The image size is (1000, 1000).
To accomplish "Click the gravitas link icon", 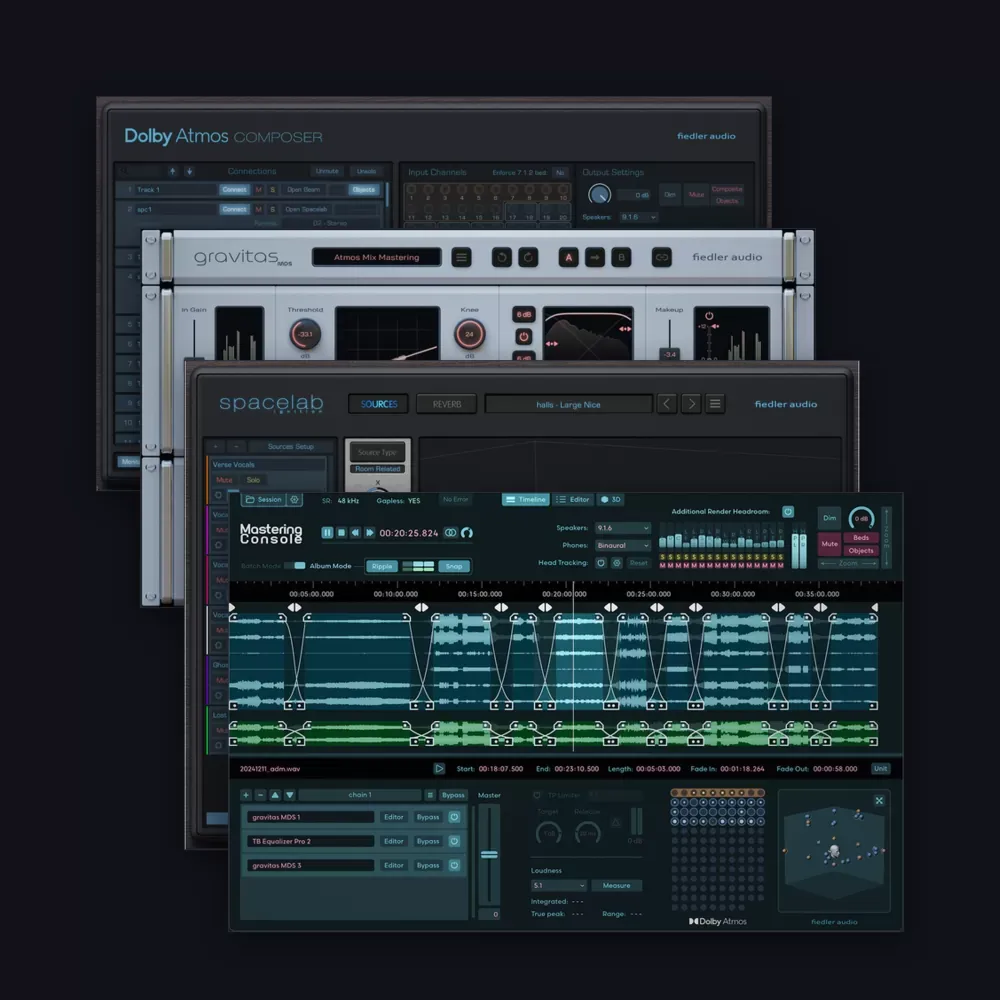I will click(662, 257).
